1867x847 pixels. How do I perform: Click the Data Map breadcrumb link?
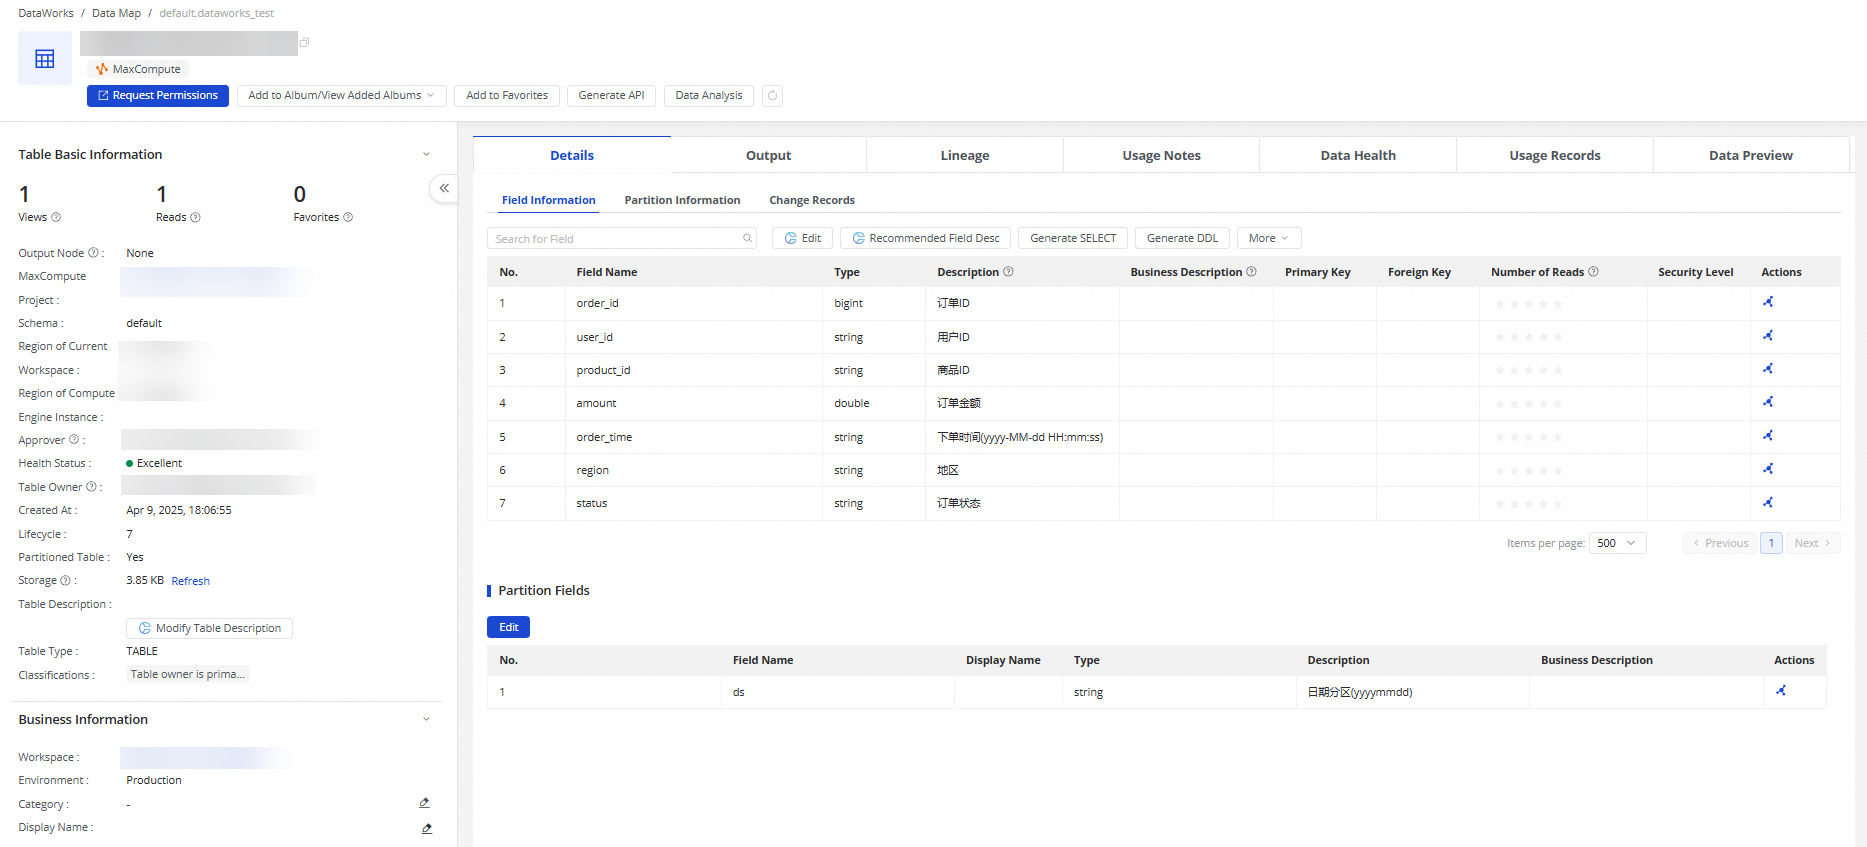pos(116,13)
